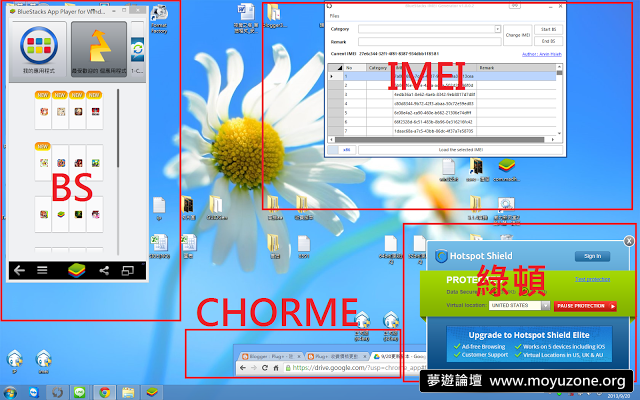This screenshot has height=400, width=640.
Task: Open the Format Factory desktop shortcut
Action: point(159,19)
